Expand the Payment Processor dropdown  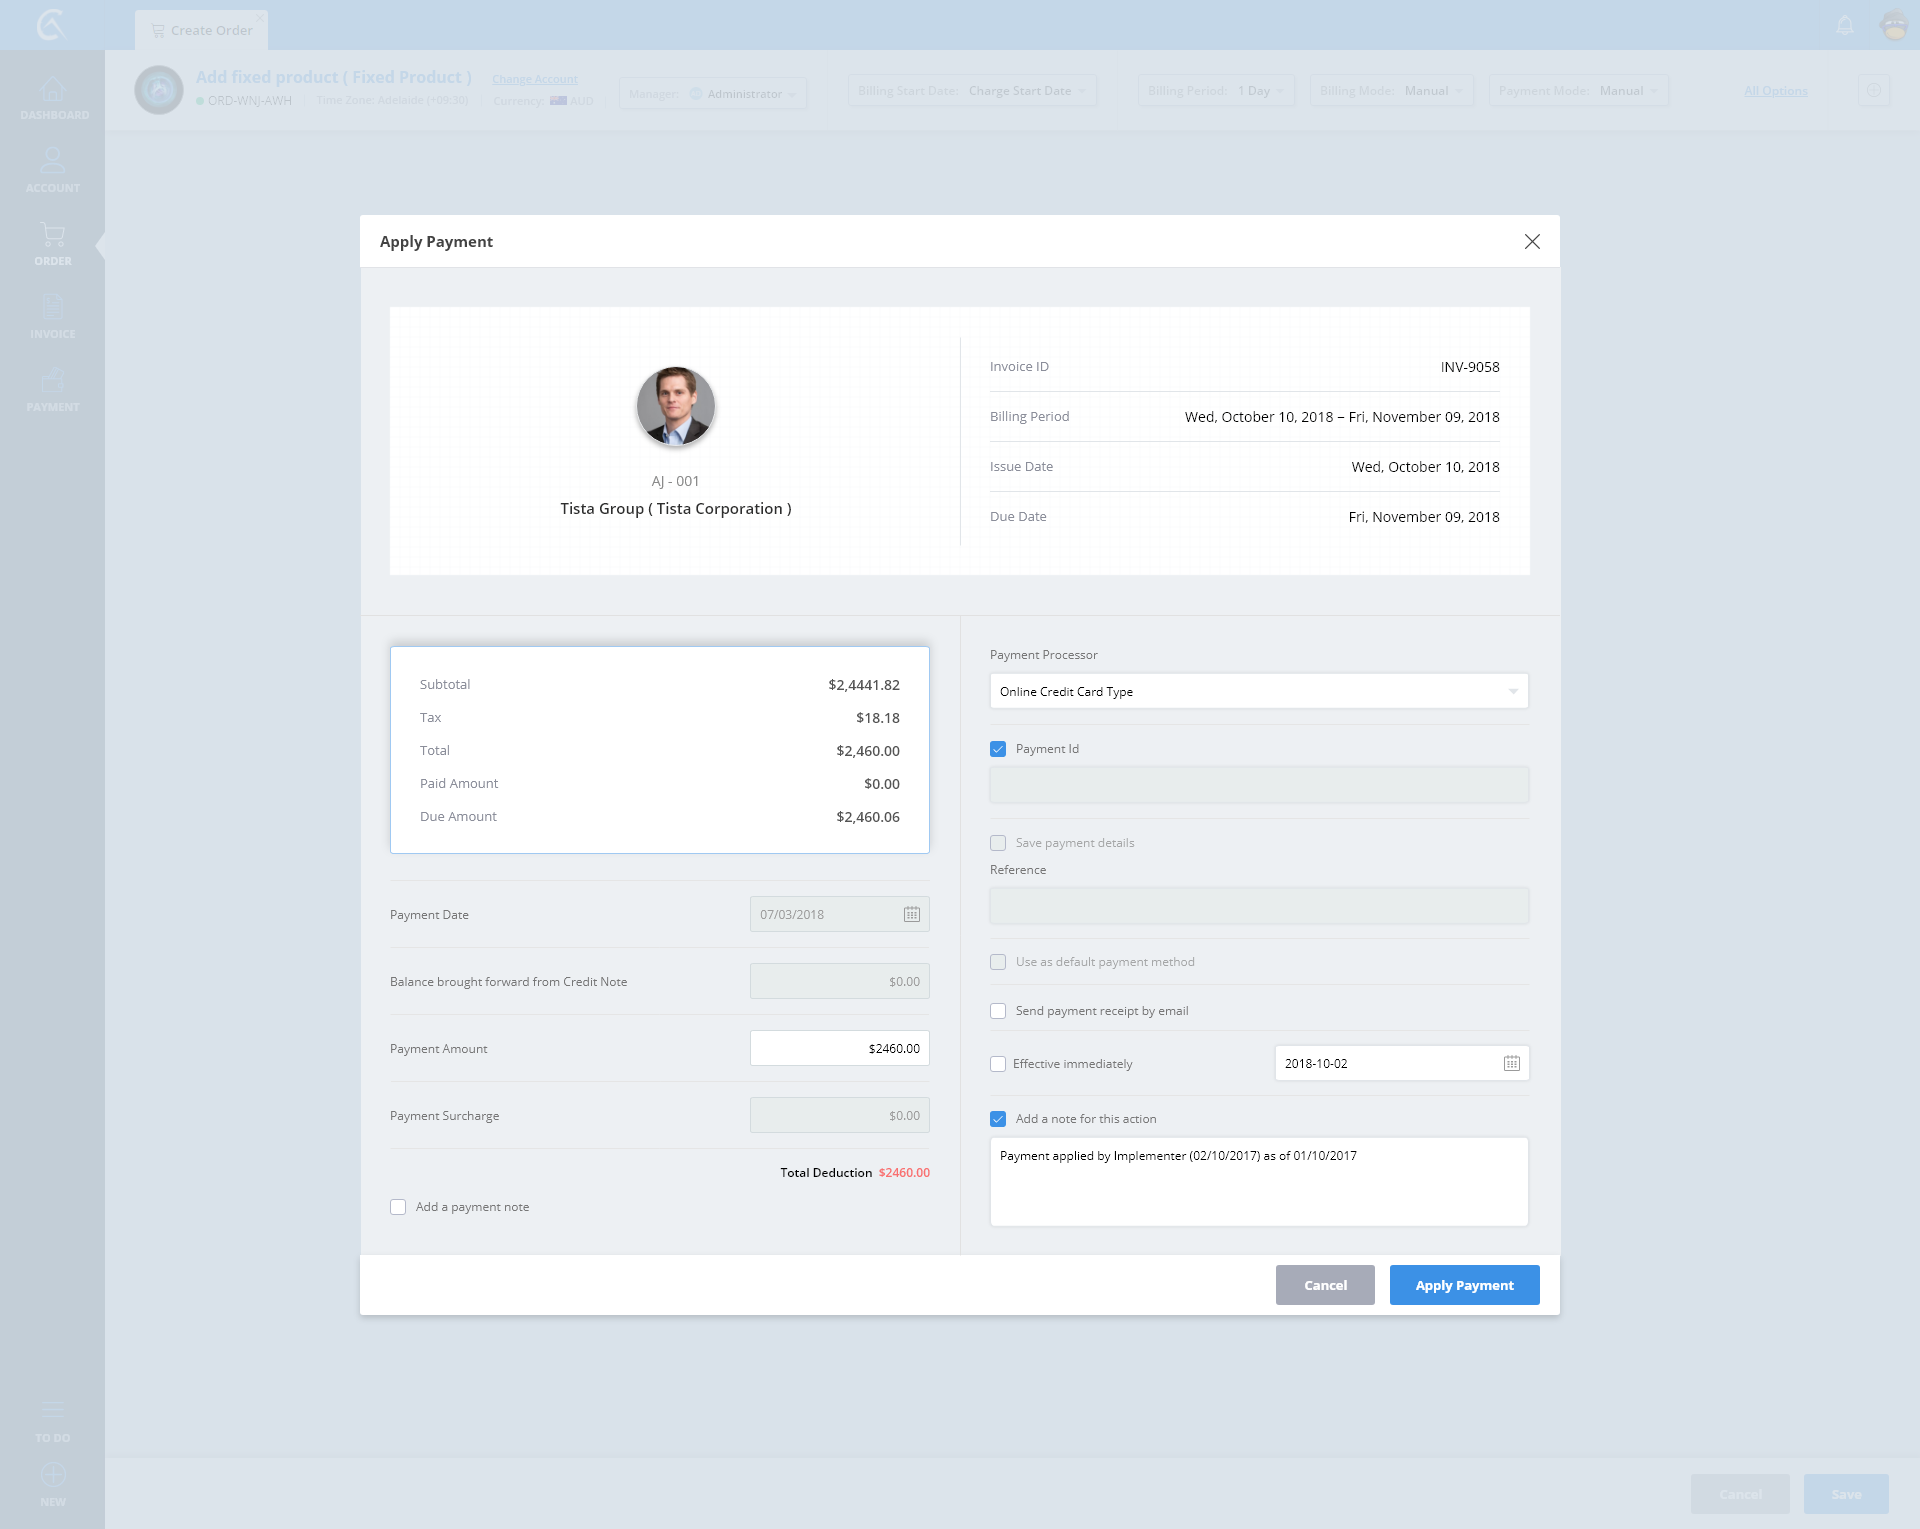coord(1258,691)
